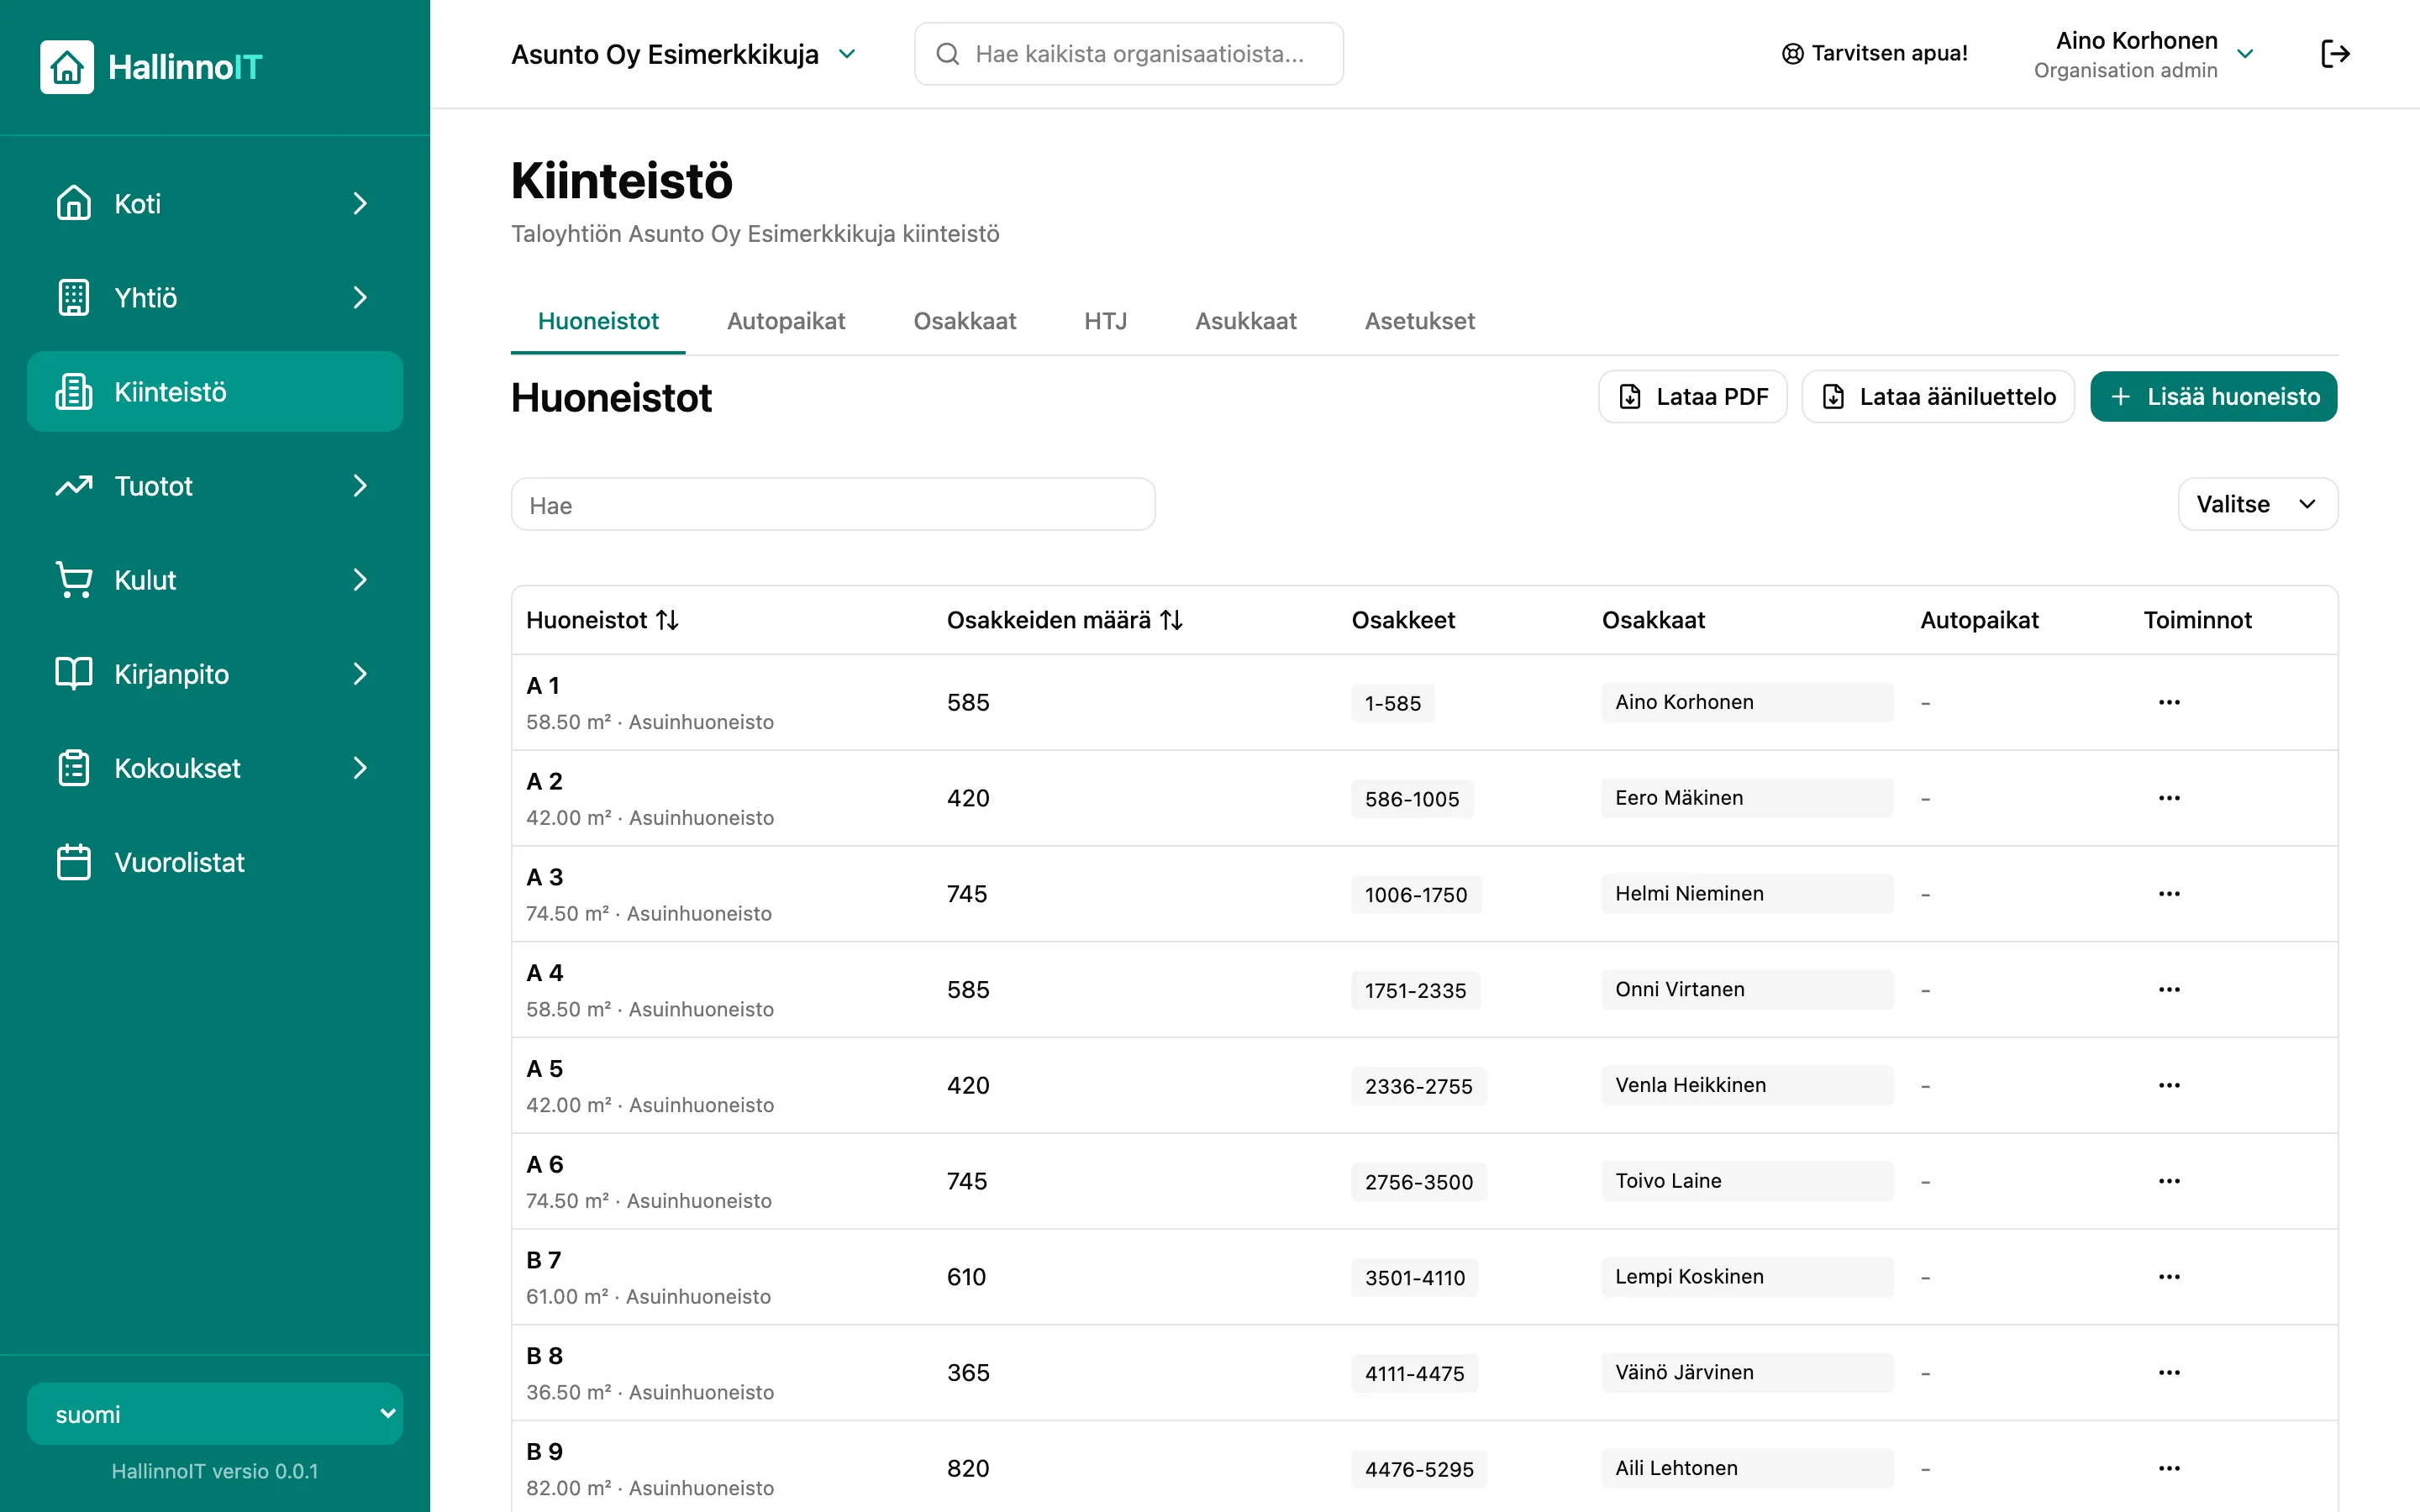Switch to the Autopaikat tab
The height and width of the screenshot is (1512, 2420).
tap(786, 321)
